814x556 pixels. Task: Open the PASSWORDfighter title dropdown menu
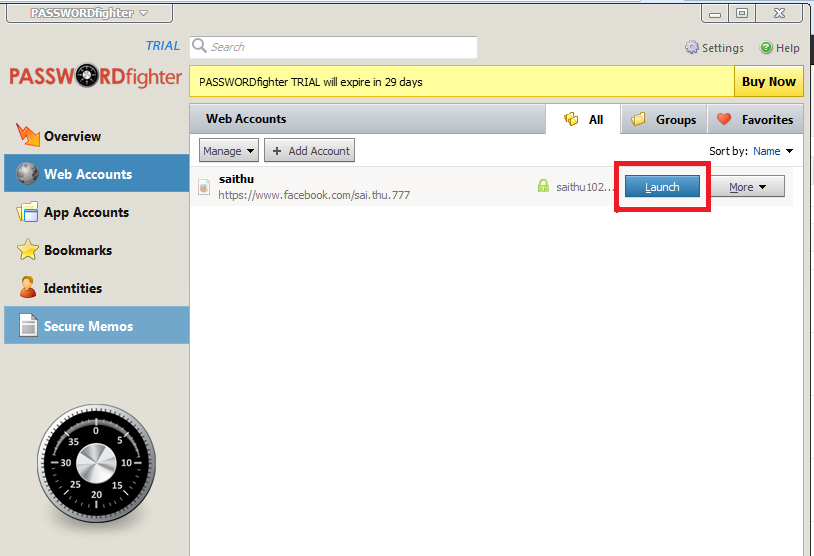[x=89, y=13]
